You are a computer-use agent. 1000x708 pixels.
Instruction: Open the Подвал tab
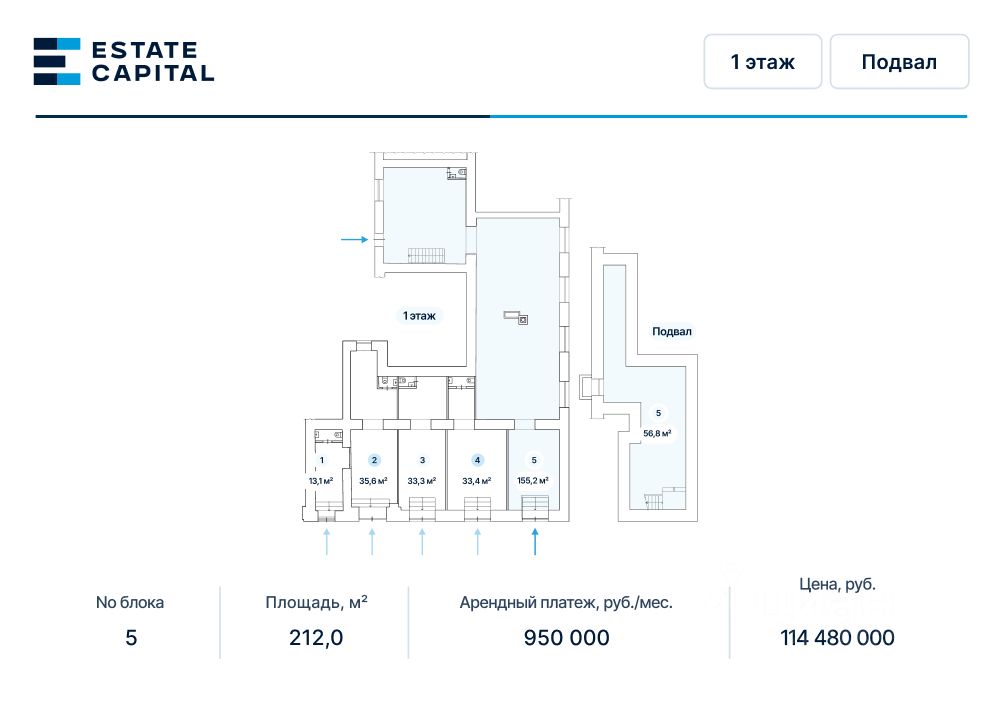(x=899, y=62)
